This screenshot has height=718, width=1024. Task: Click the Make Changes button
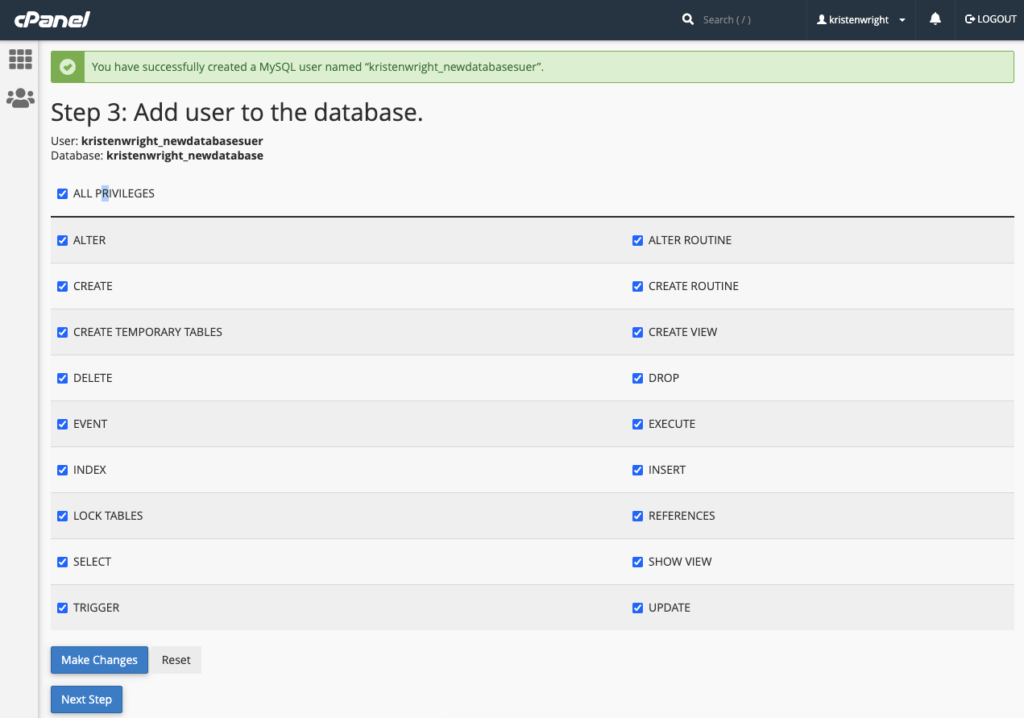point(99,660)
